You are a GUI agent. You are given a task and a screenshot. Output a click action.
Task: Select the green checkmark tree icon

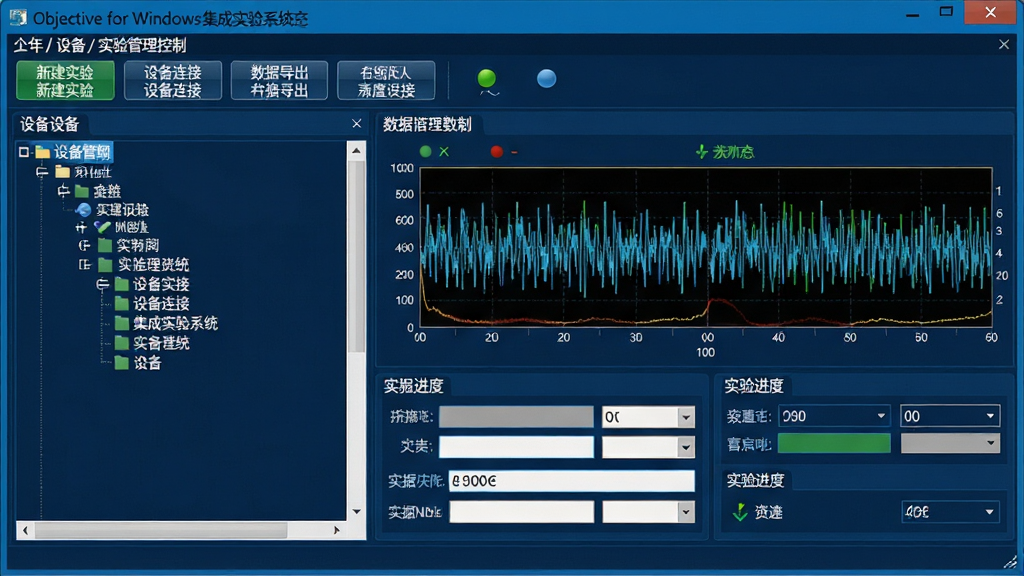[x=103, y=227]
